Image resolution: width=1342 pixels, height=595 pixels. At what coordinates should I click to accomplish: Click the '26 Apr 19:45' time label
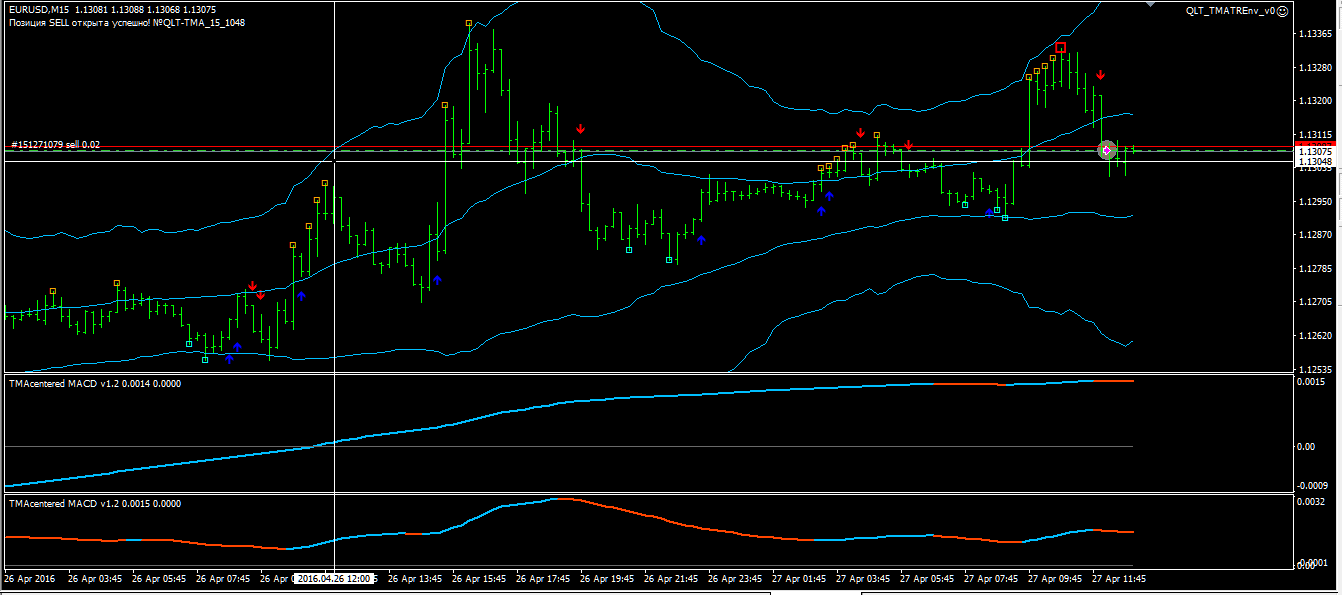[606, 578]
